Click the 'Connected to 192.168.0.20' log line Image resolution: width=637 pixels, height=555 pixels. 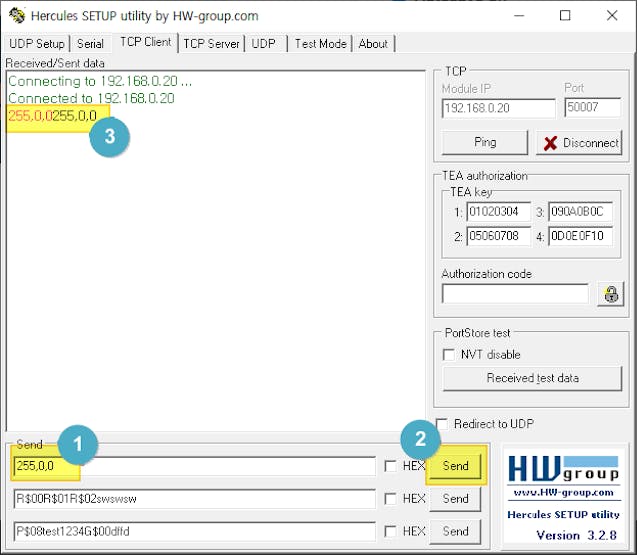[x=91, y=98]
